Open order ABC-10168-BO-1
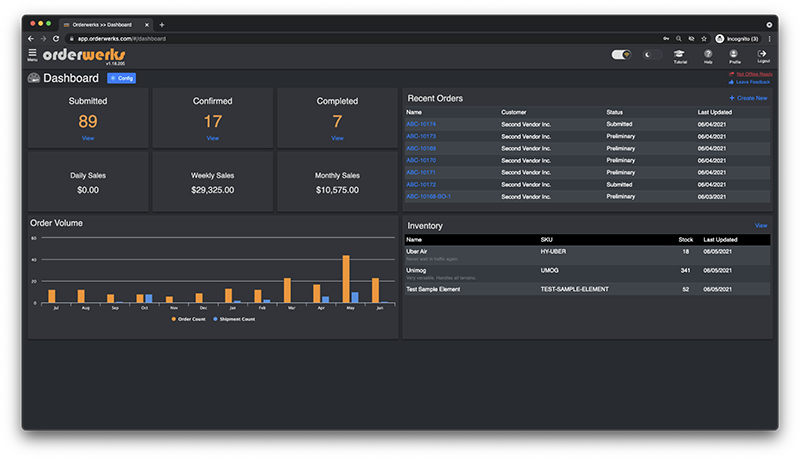Screen dimensions: 800x460 pos(429,196)
